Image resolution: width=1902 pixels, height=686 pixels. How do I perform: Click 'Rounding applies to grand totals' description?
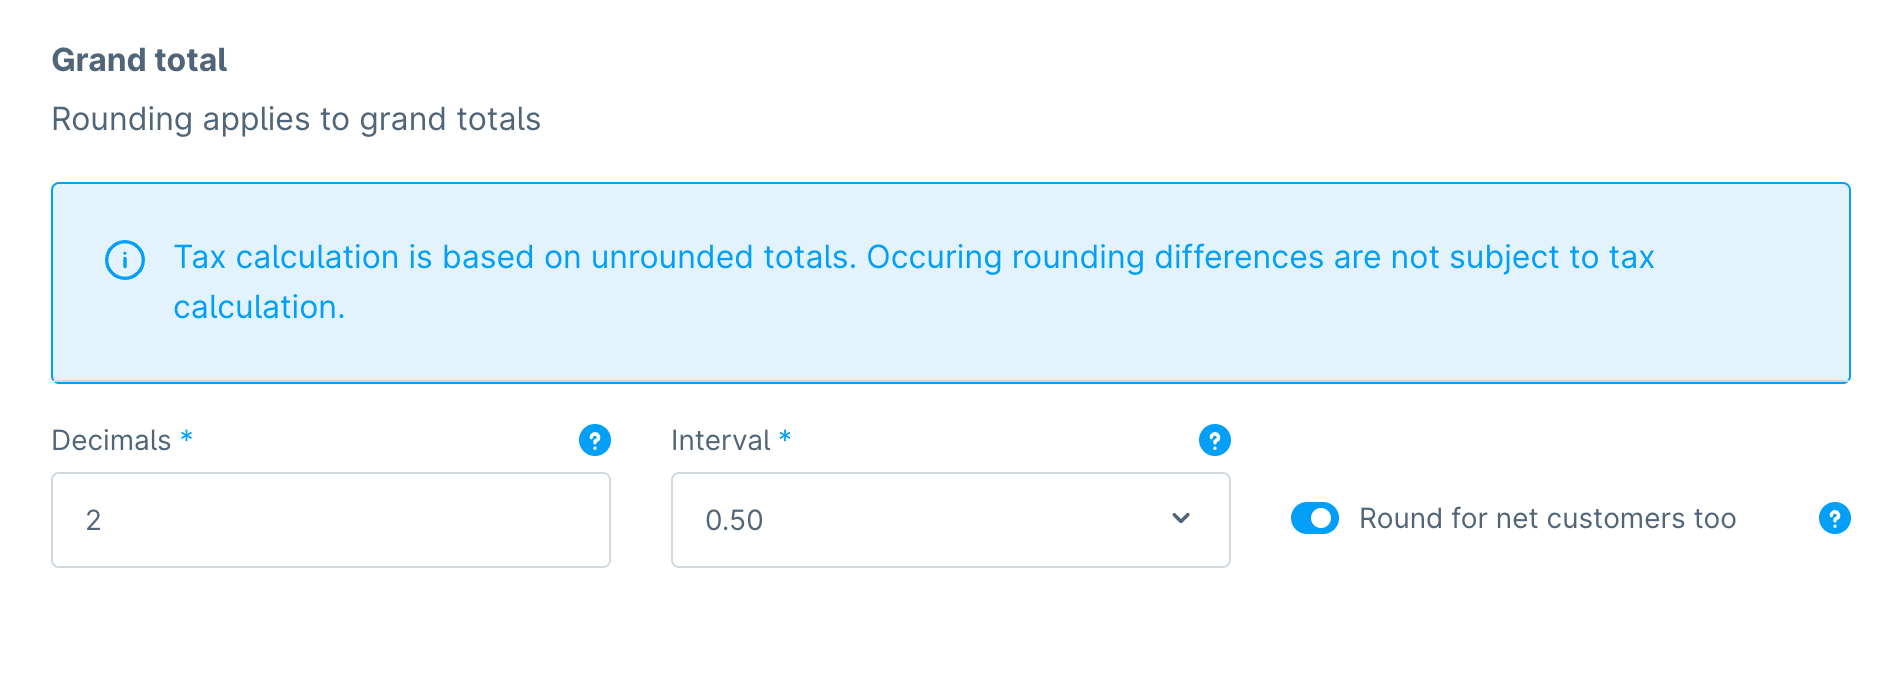tap(296, 119)
